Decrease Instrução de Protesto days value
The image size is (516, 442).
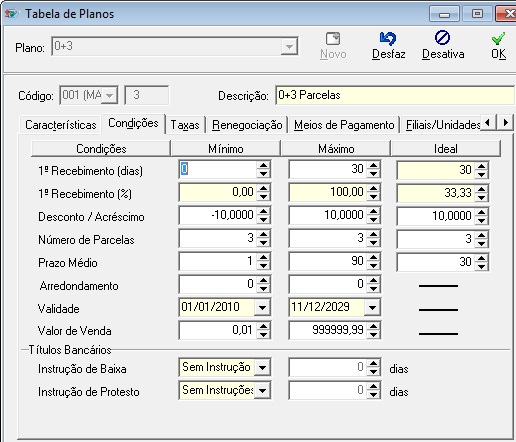pos(373,395)
